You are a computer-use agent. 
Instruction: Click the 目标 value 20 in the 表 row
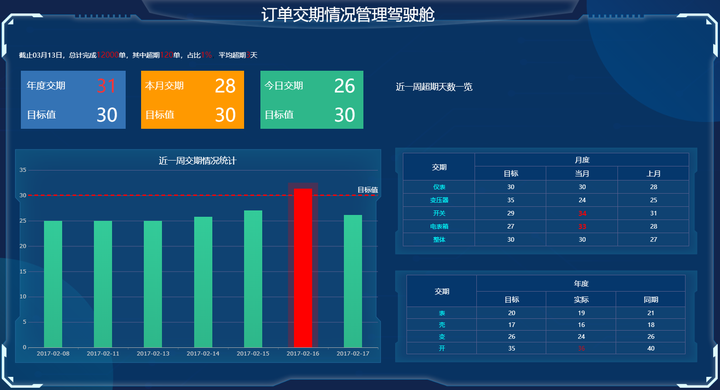pos(512,313)
